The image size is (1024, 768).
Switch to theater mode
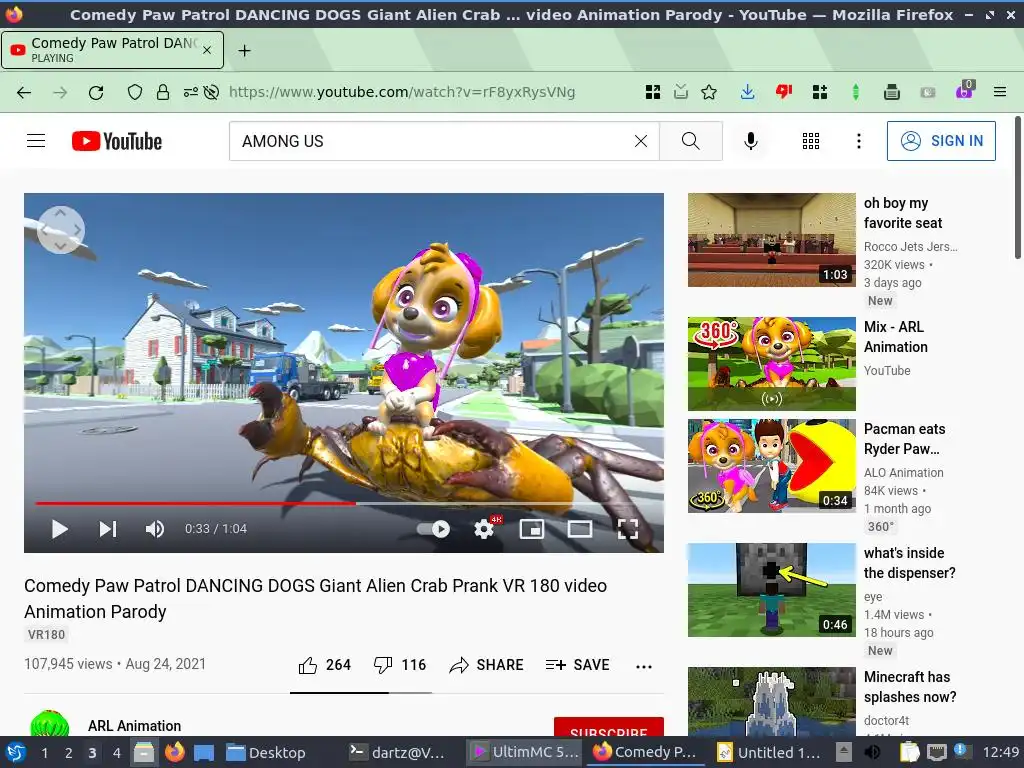click(580, 529)
